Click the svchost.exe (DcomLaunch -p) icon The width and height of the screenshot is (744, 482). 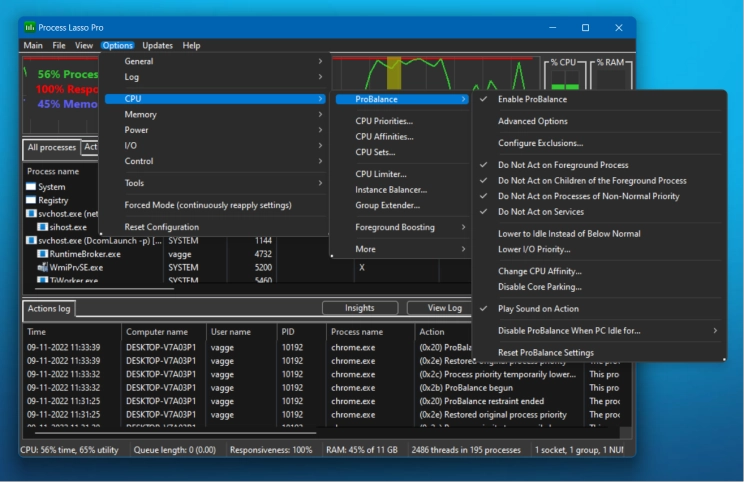click(31, 241)
